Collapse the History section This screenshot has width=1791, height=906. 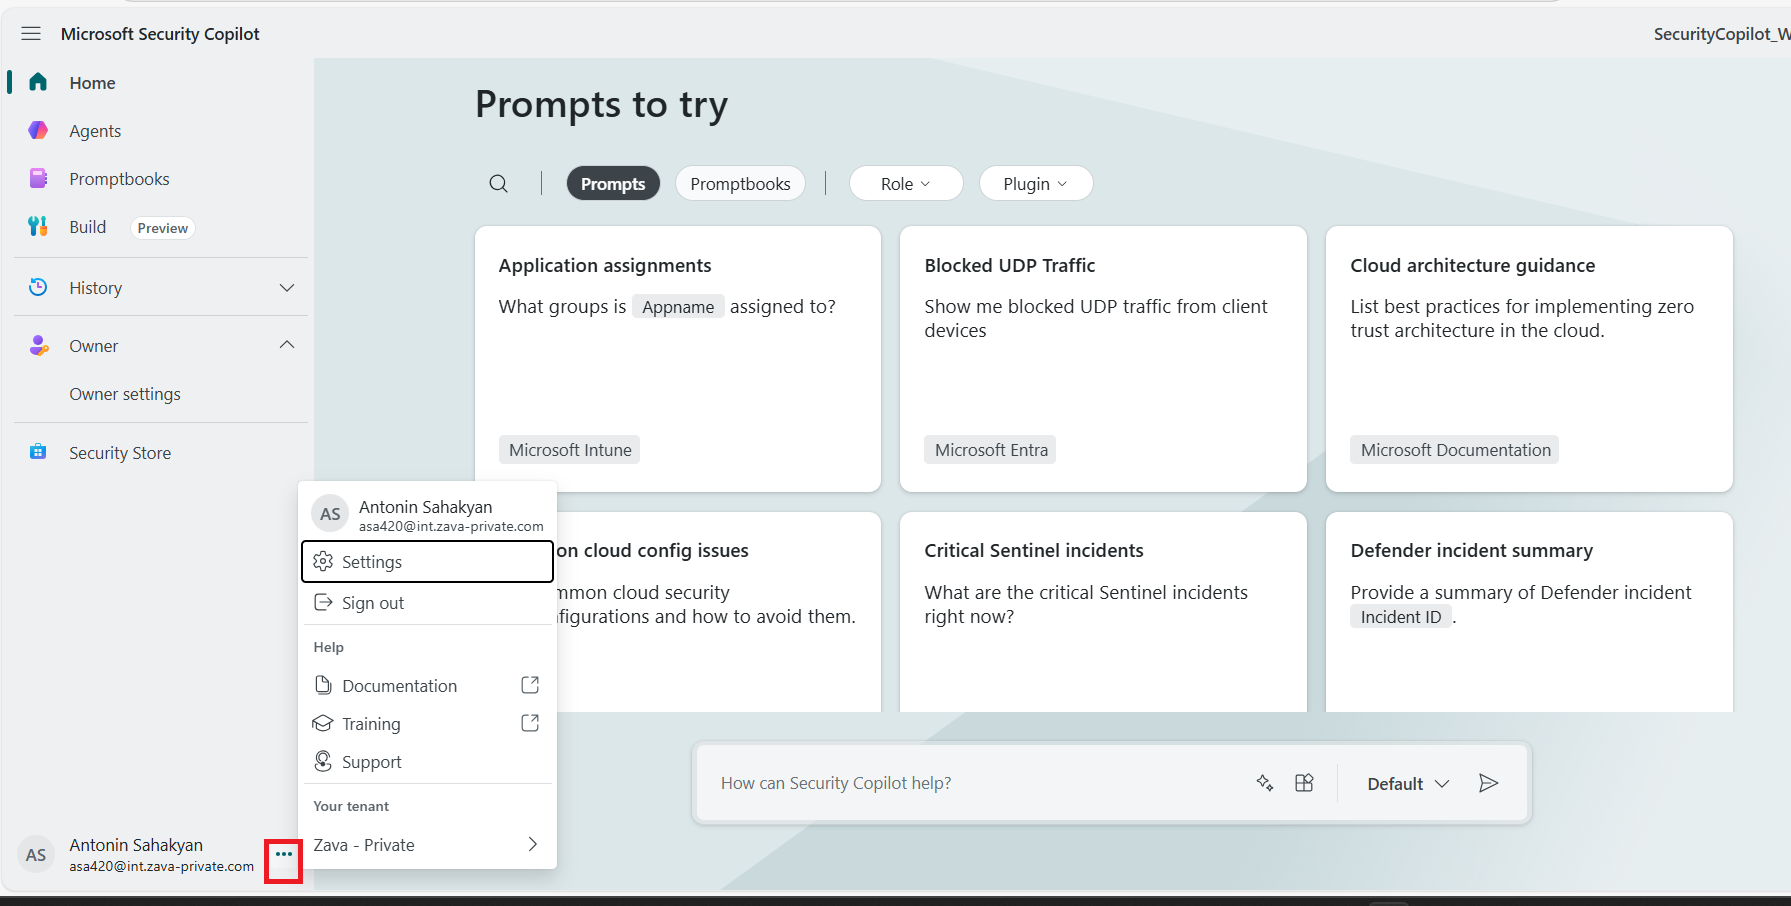(287, 287)
